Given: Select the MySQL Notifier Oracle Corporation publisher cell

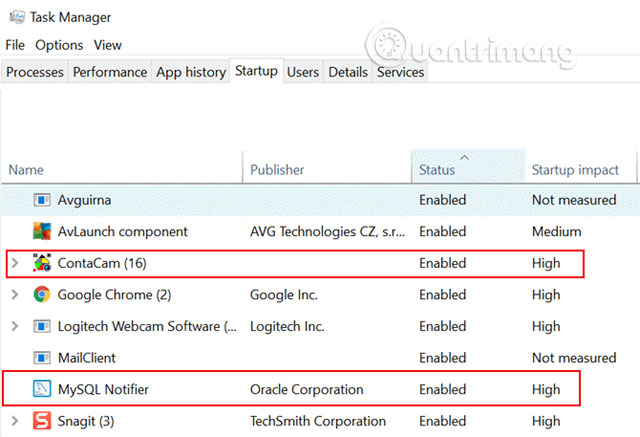Looking at the screenshot, I should [307, 389].
